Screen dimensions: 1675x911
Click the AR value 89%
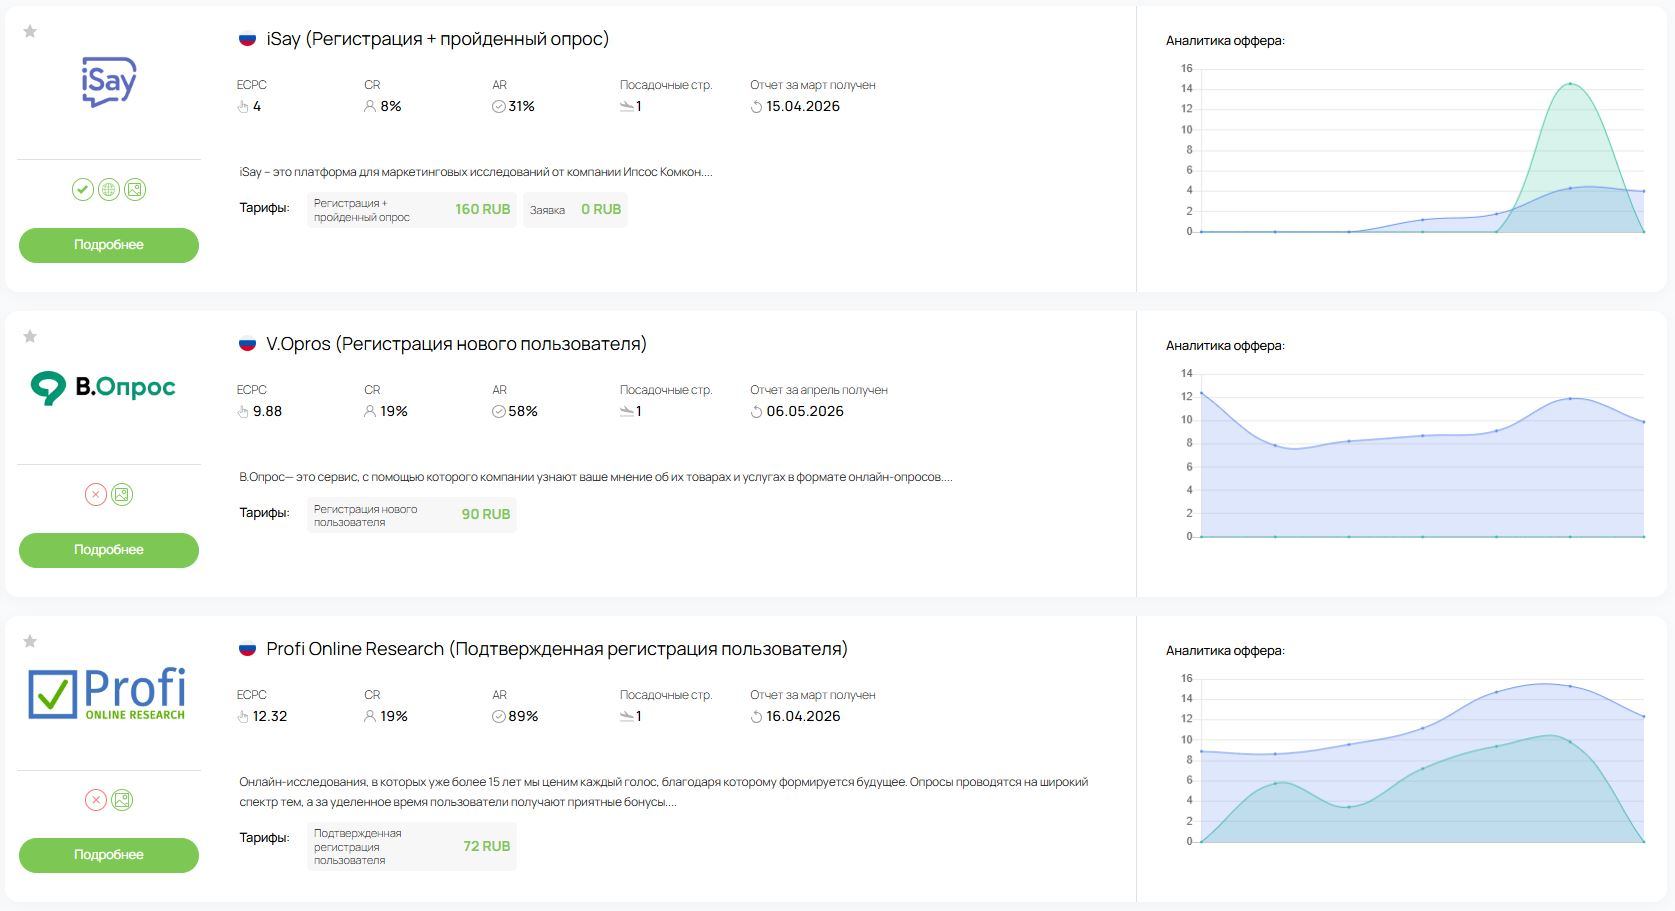pos(523,717)
